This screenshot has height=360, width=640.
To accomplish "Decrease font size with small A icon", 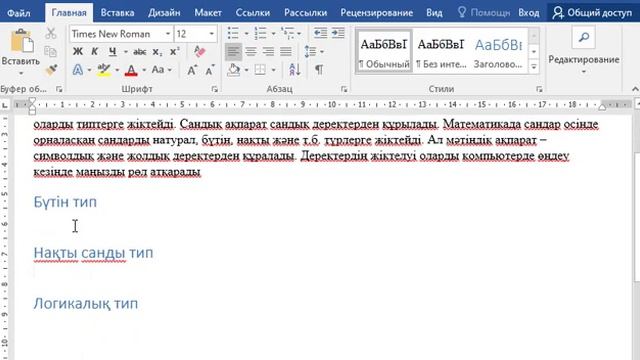I will click(210, 70).
